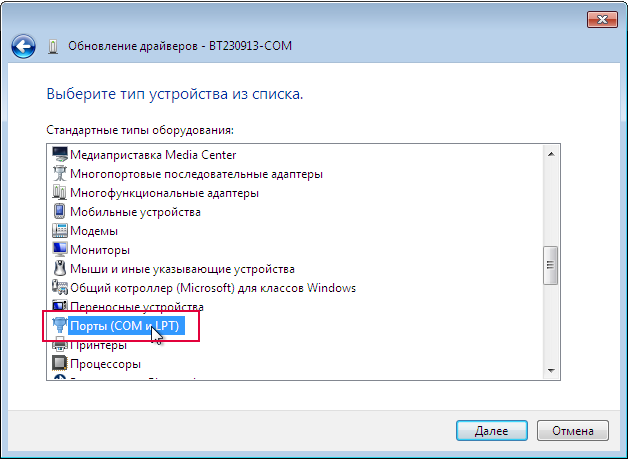Click the monitors icon

tap(60, 250)
